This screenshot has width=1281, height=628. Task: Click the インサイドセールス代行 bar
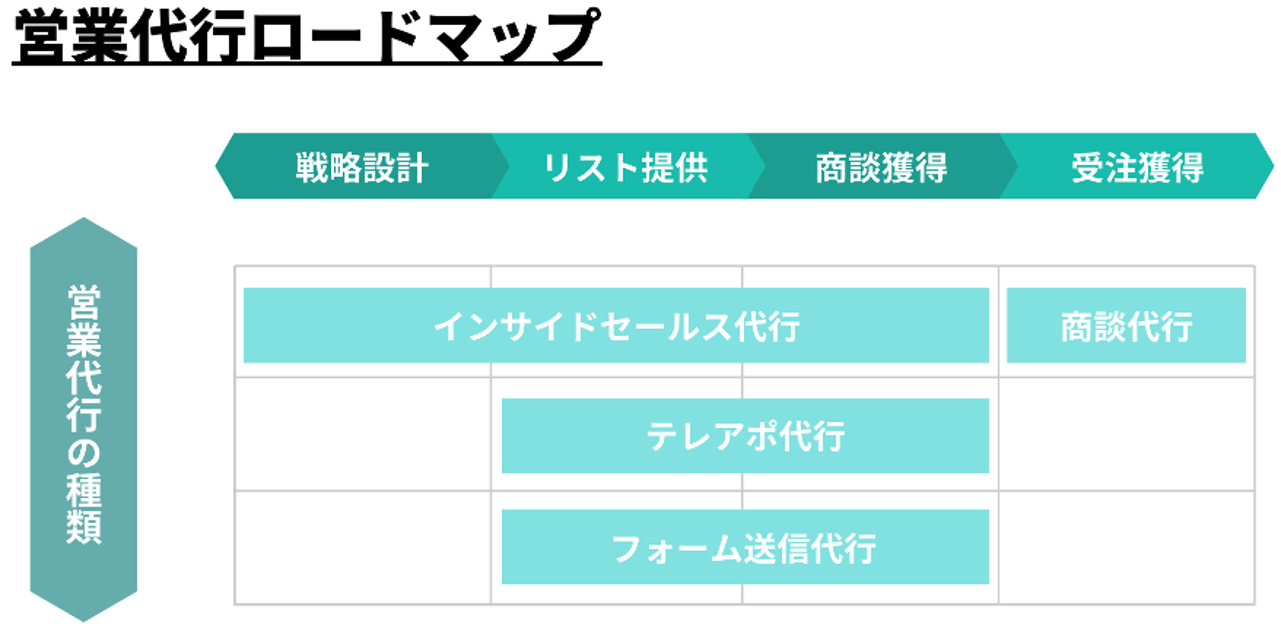[x=616, y=325]
